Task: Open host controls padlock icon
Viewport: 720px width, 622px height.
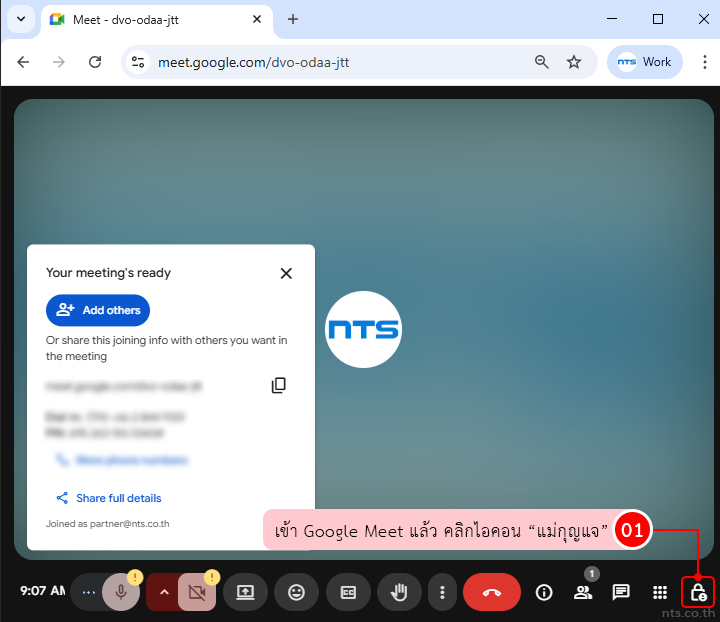Action: point(698,592)
